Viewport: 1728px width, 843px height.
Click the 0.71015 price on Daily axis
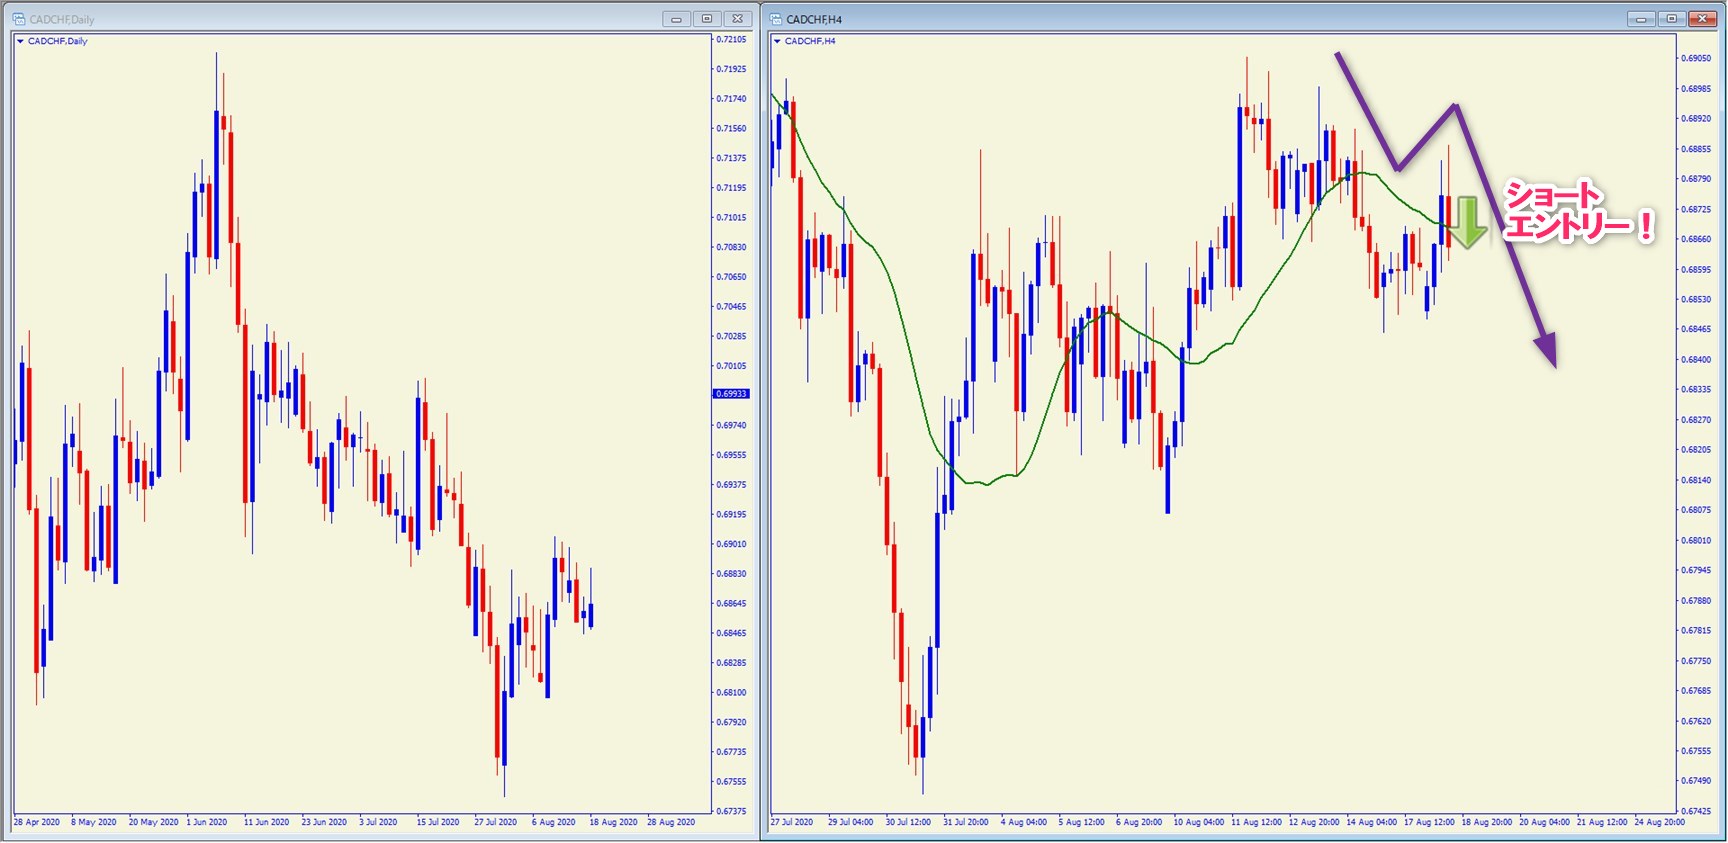coord(731,218)
